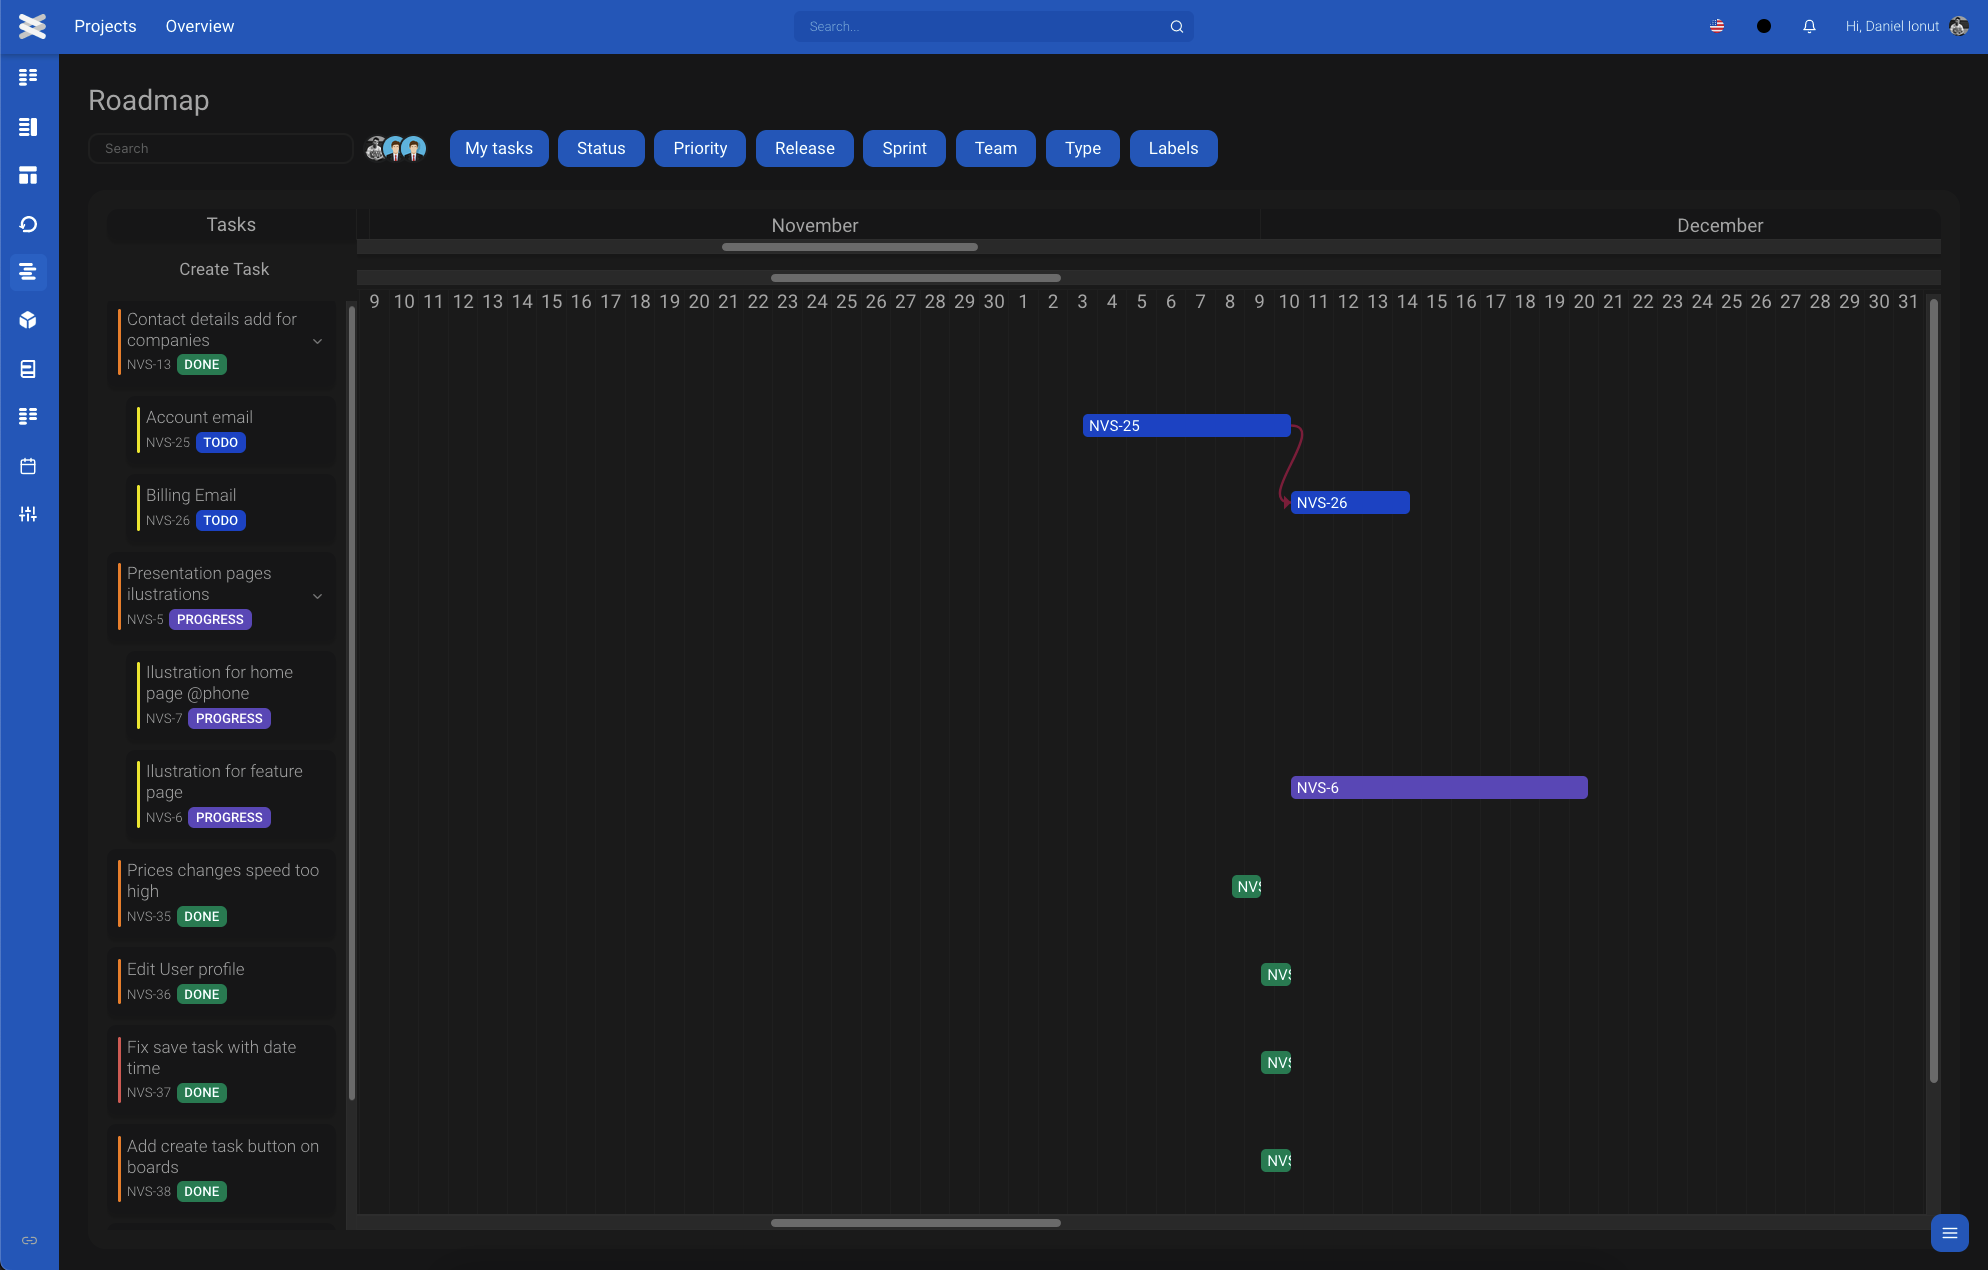The width and height of the screenshot is (1988, 1270).
Task: Open the book documentation icon in sidebar
Action: (28, 369)
